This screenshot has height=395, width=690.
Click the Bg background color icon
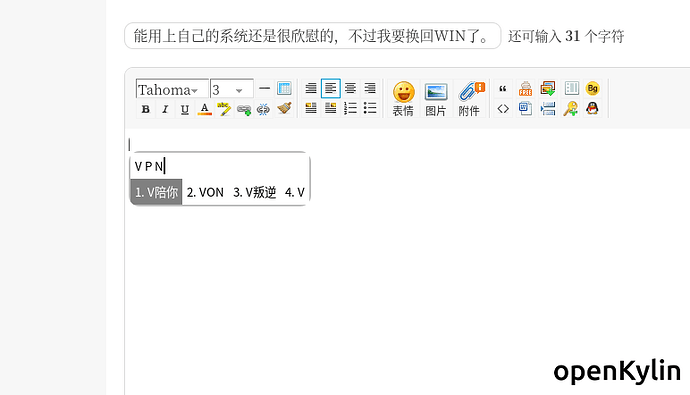593,88
